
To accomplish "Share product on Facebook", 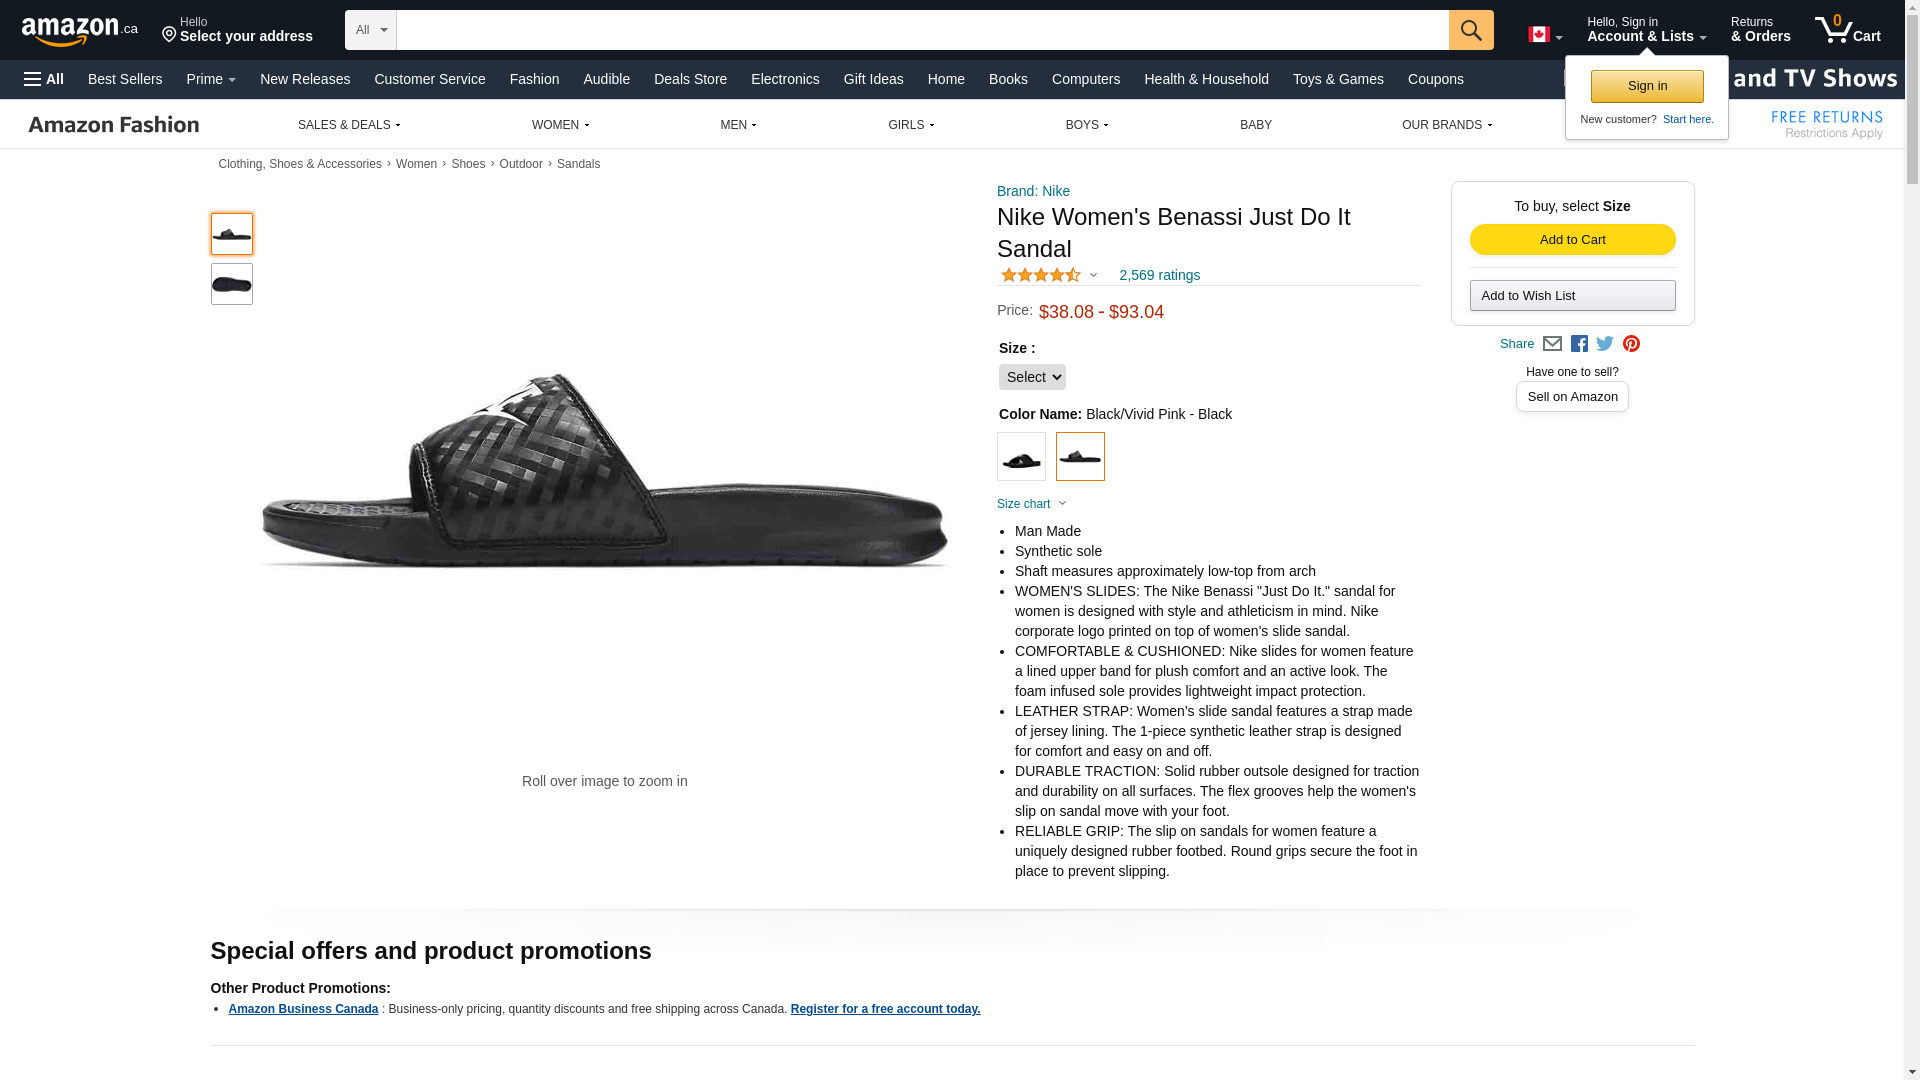I will coord(1579,344).
